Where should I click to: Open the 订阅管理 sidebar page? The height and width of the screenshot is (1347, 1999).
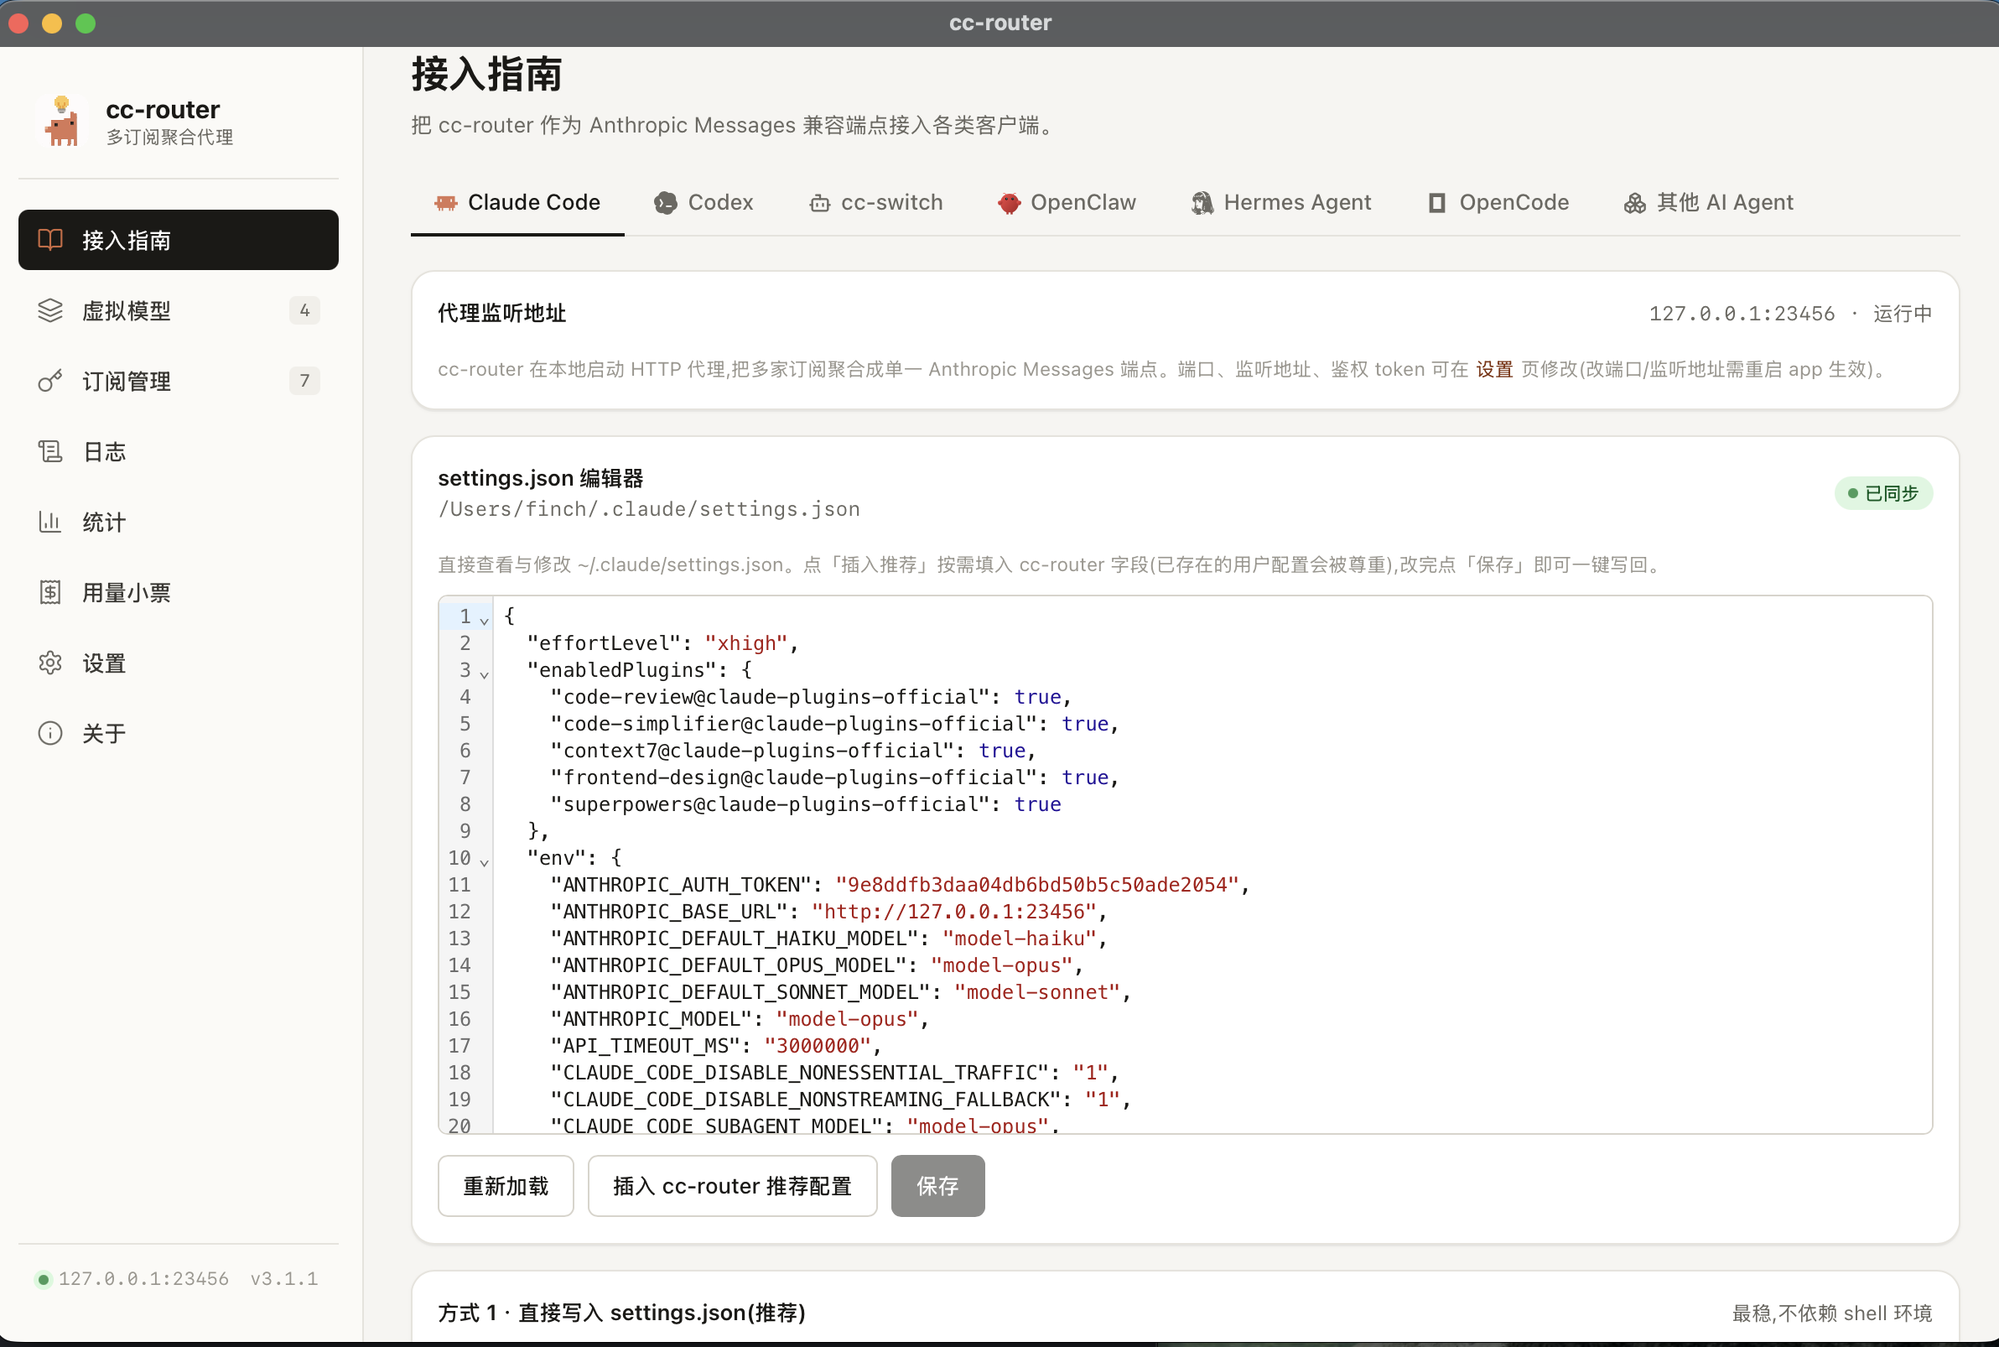tap(178, 381)
